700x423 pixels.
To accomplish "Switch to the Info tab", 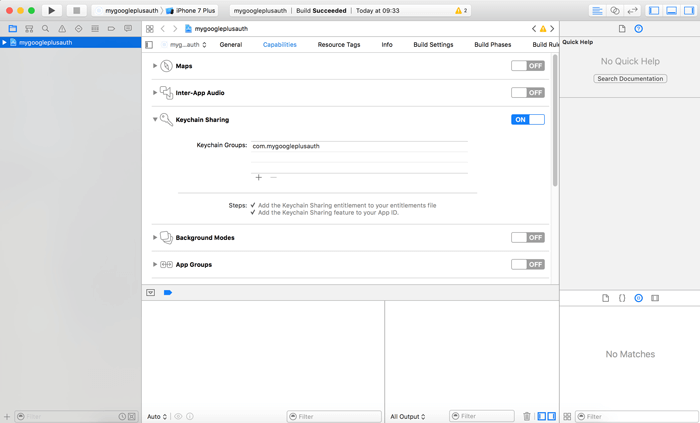I will click(x=387, y=45).
